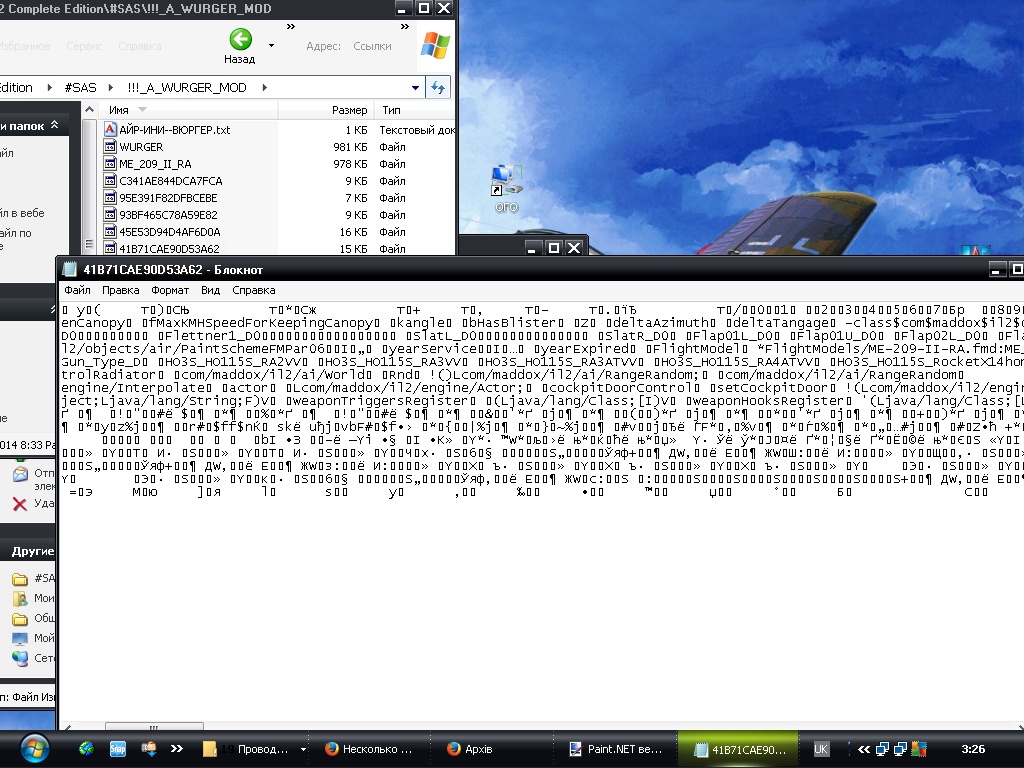
Task: Select the АЙР-ИНИ--ВЮРГЕР.txt file icon
Action: tap(110, 129)
